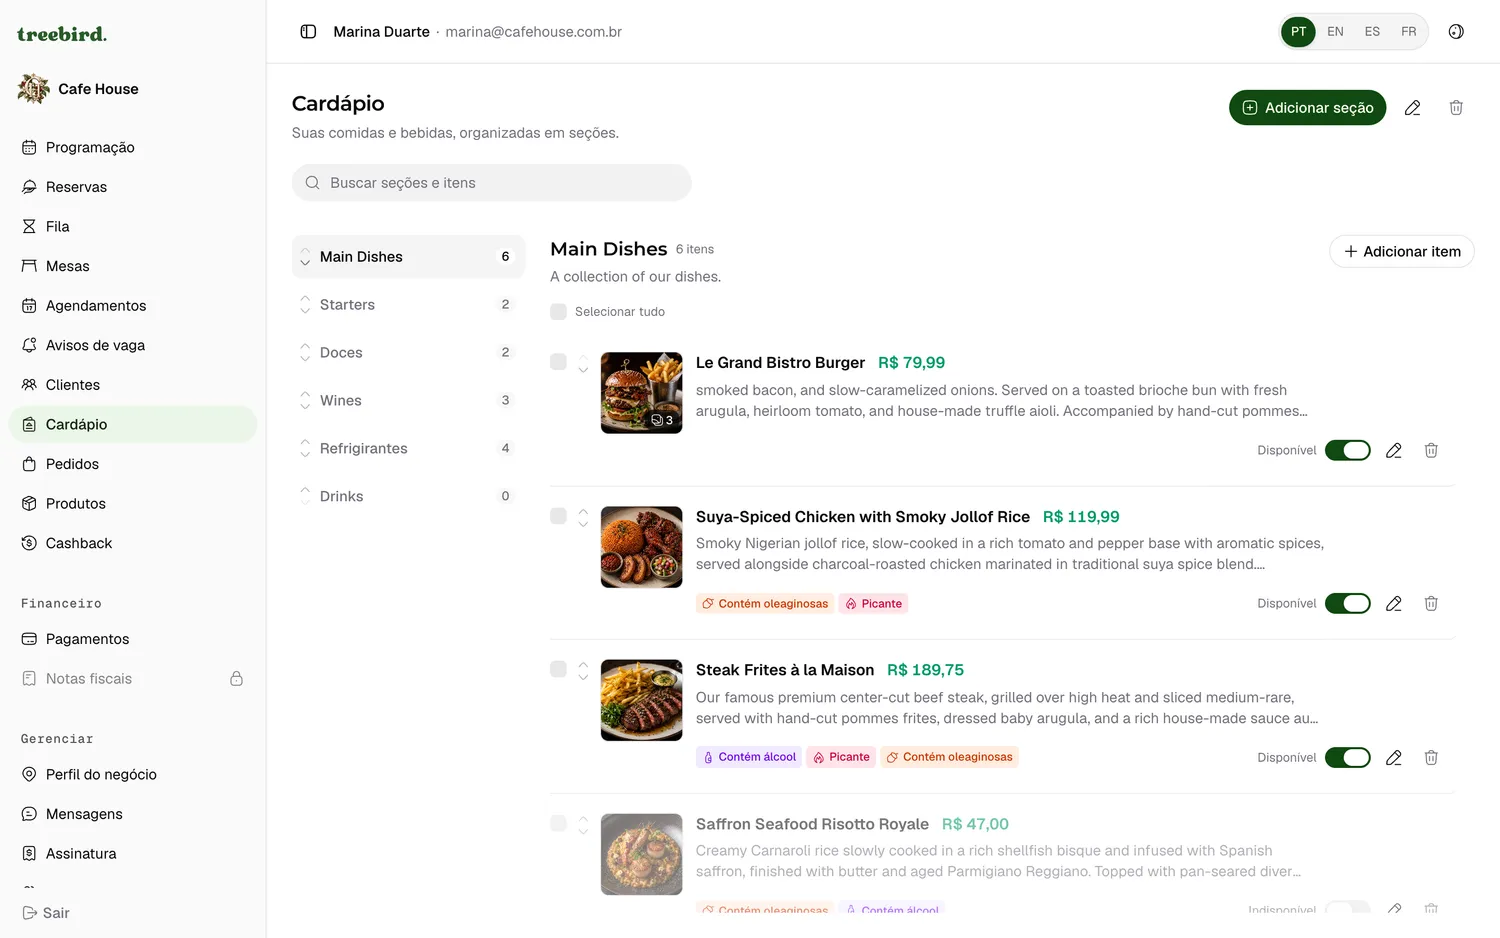Move the Wines section with its arrows
Screen dimensions: 1500x938
tap(305, 401)
